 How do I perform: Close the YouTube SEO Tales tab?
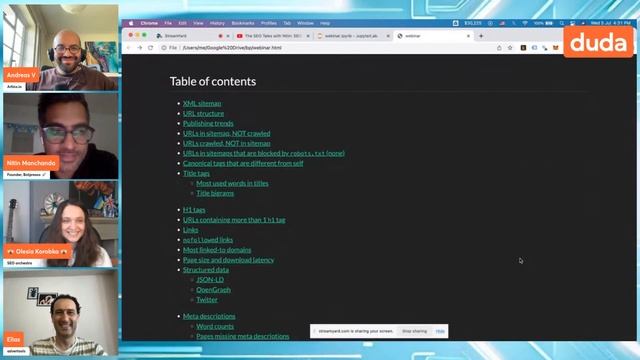point(308,36)
